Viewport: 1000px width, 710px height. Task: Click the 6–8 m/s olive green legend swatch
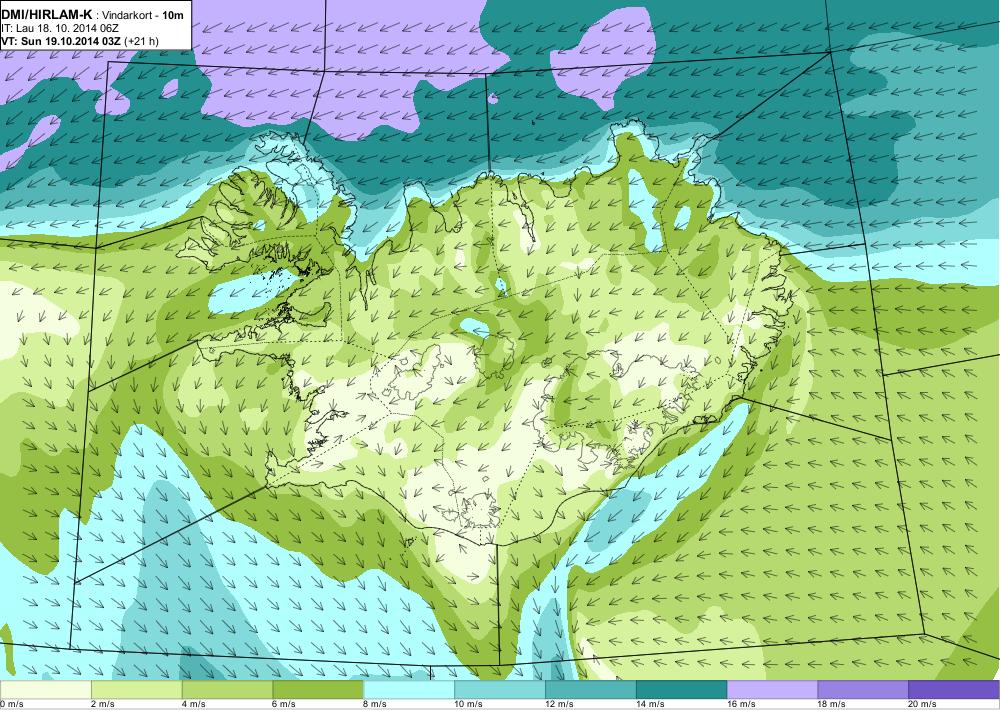click(318, 690)
